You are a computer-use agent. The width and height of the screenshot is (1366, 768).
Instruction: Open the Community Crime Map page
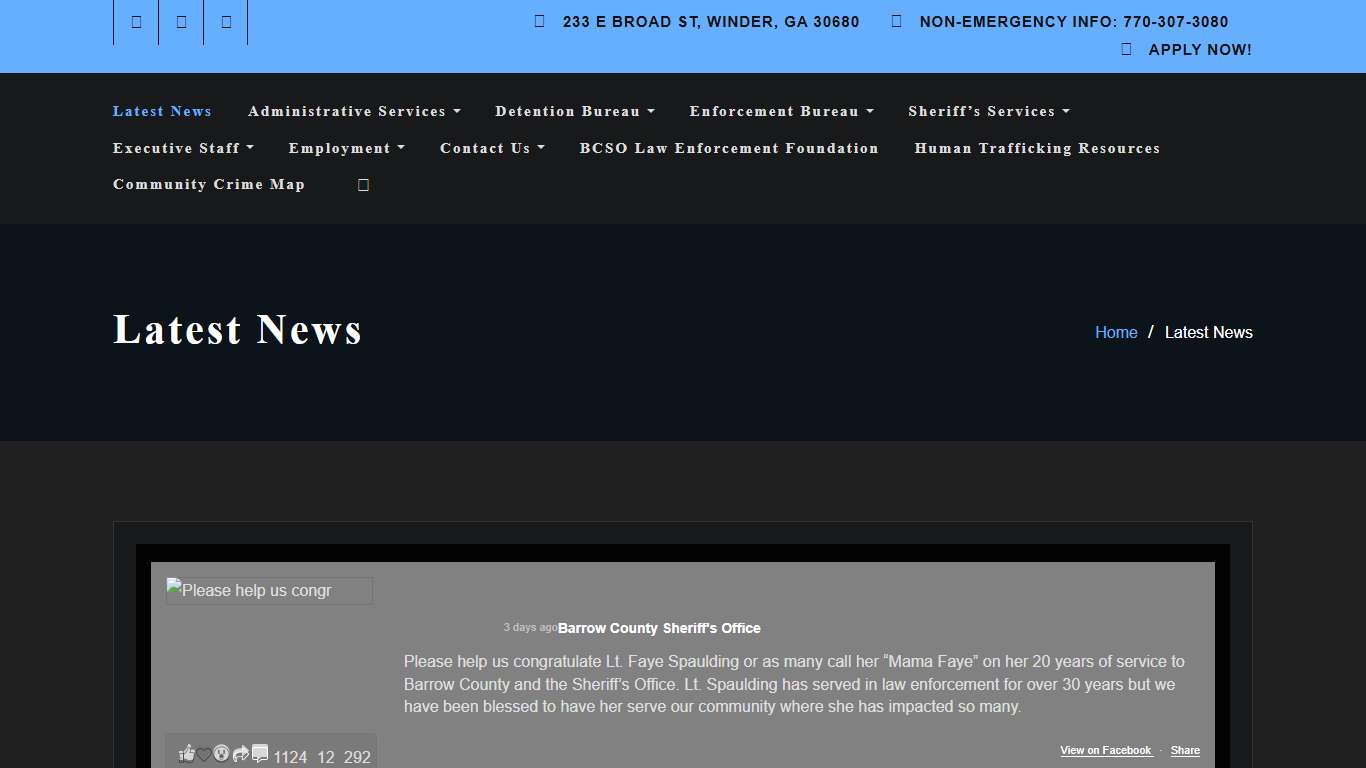point(208,184)
